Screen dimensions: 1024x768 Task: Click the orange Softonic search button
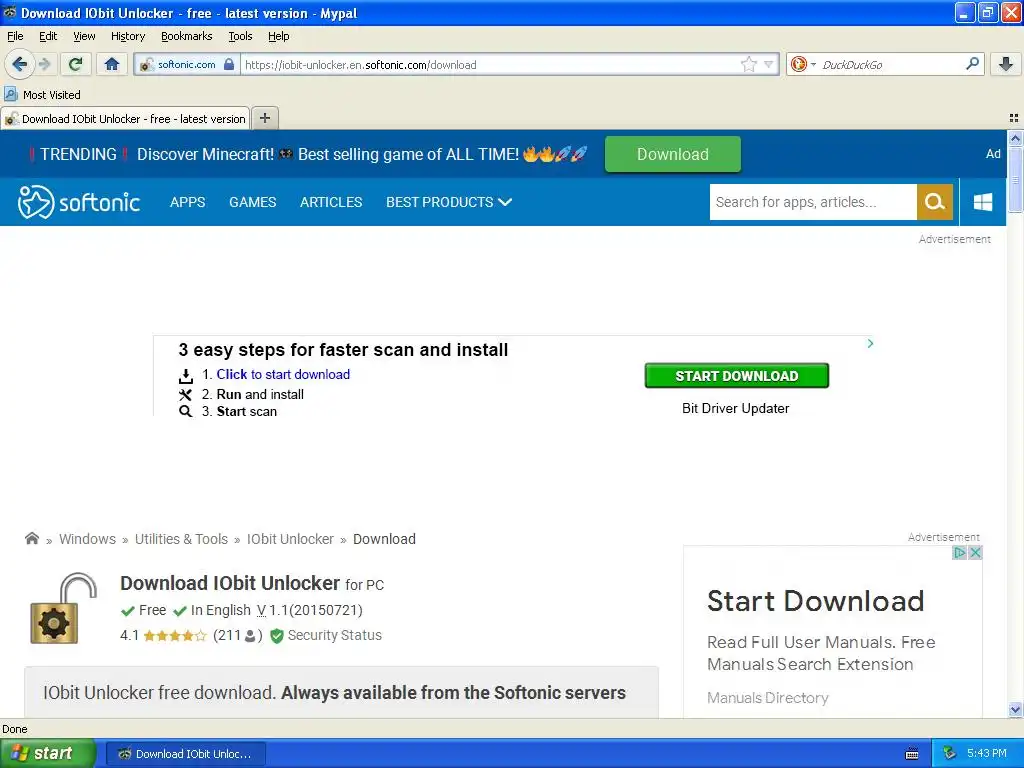[x=935, y=202]
